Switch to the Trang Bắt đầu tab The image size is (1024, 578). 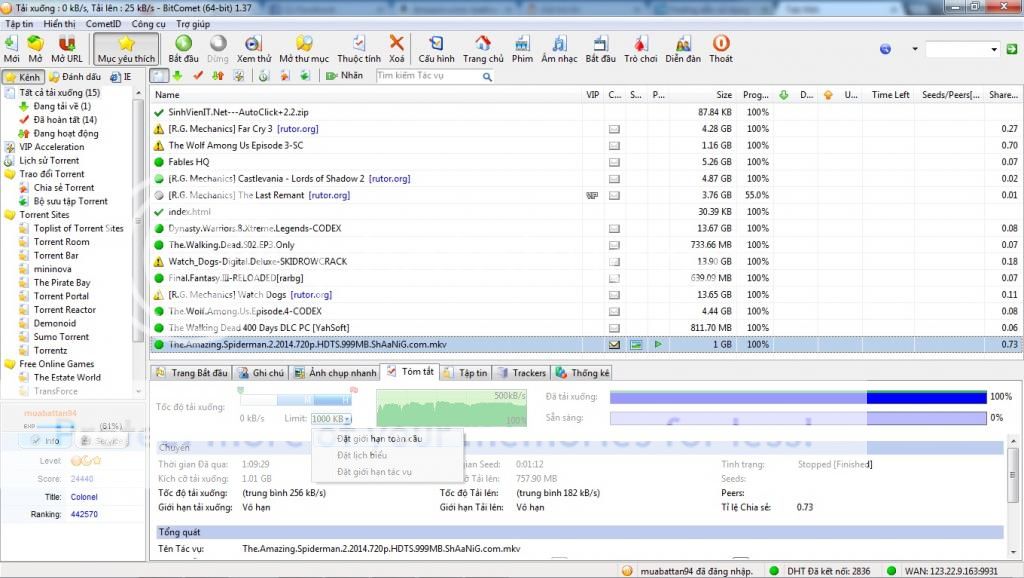click(x=192, y=373)
